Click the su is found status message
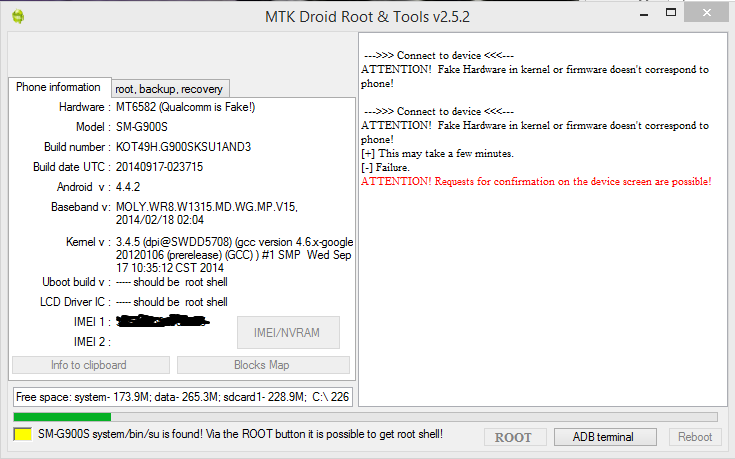Screen dimensions: 735x459 pyautogui.click(x=240, y=435)
